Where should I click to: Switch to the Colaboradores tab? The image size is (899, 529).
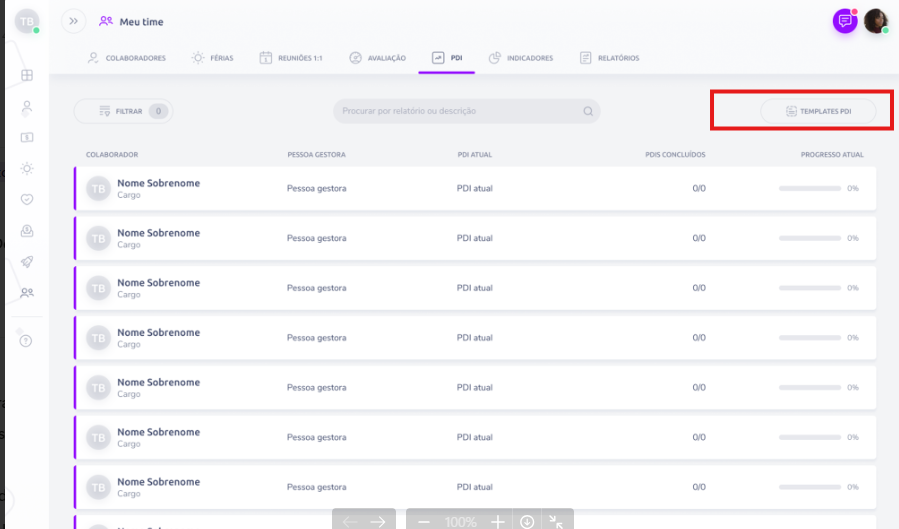point(126,58)
